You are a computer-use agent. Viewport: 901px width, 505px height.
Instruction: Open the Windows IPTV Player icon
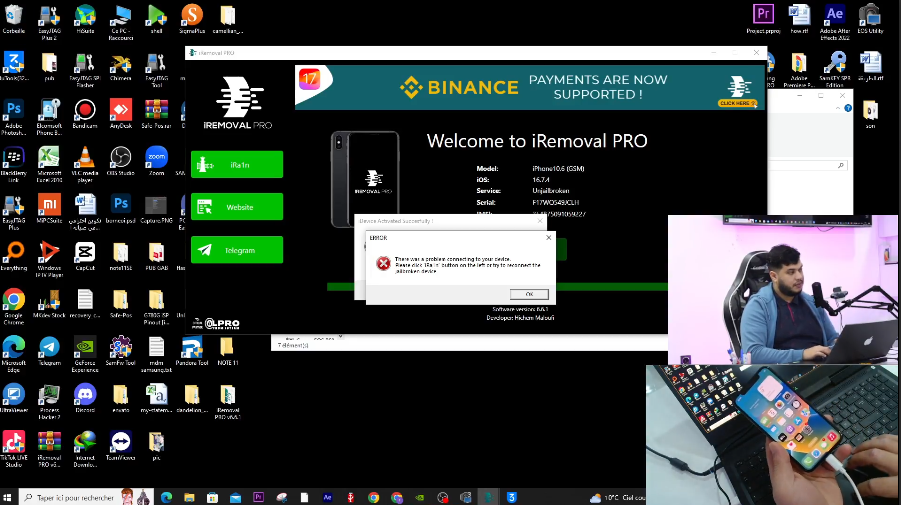(x=49, y=260)
